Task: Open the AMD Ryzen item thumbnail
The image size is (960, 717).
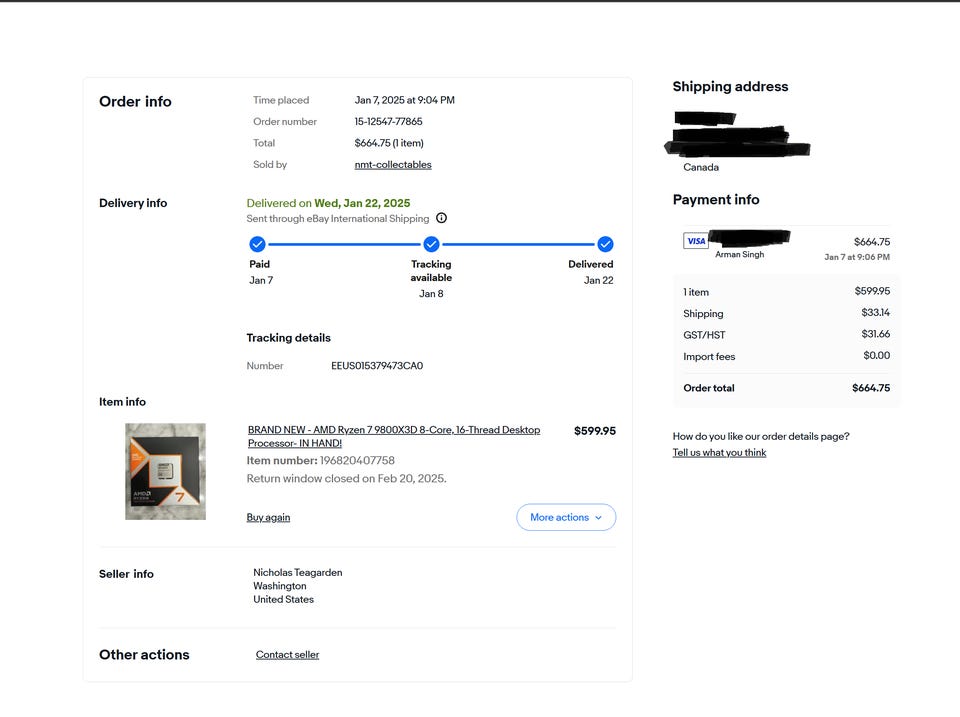Action: pyautogui.click(x=165, y=471)
